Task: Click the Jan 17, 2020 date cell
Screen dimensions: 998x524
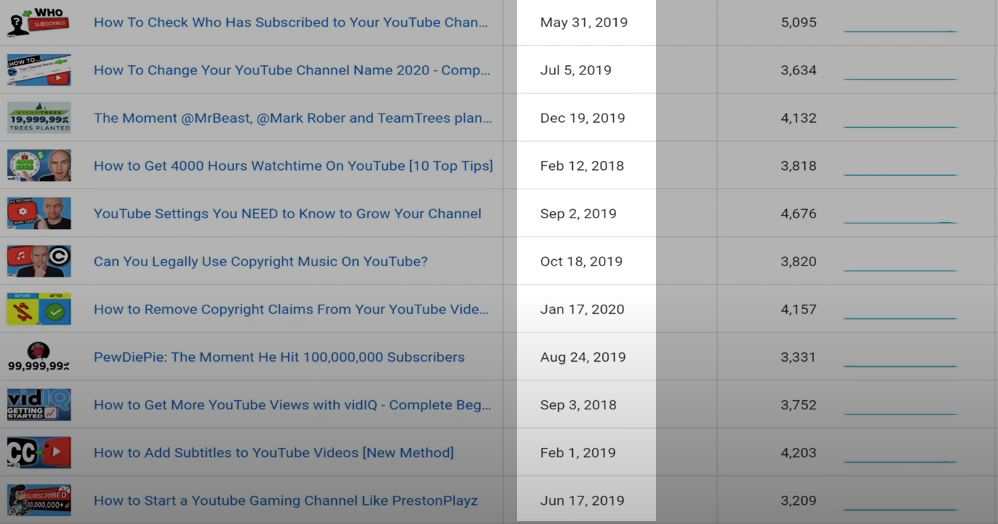Action: (586, 309)
